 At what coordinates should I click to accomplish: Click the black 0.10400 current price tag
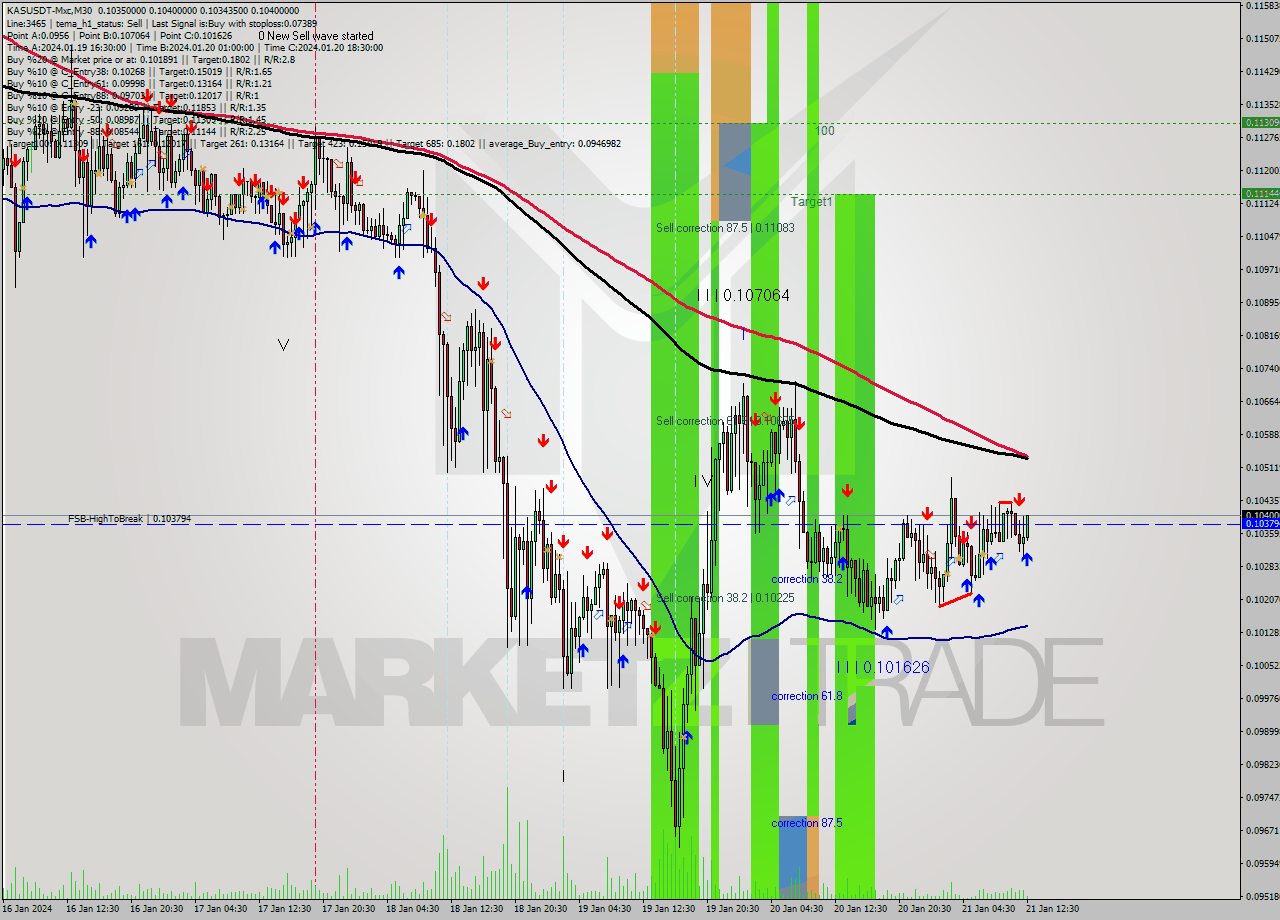click(1260, 515)
